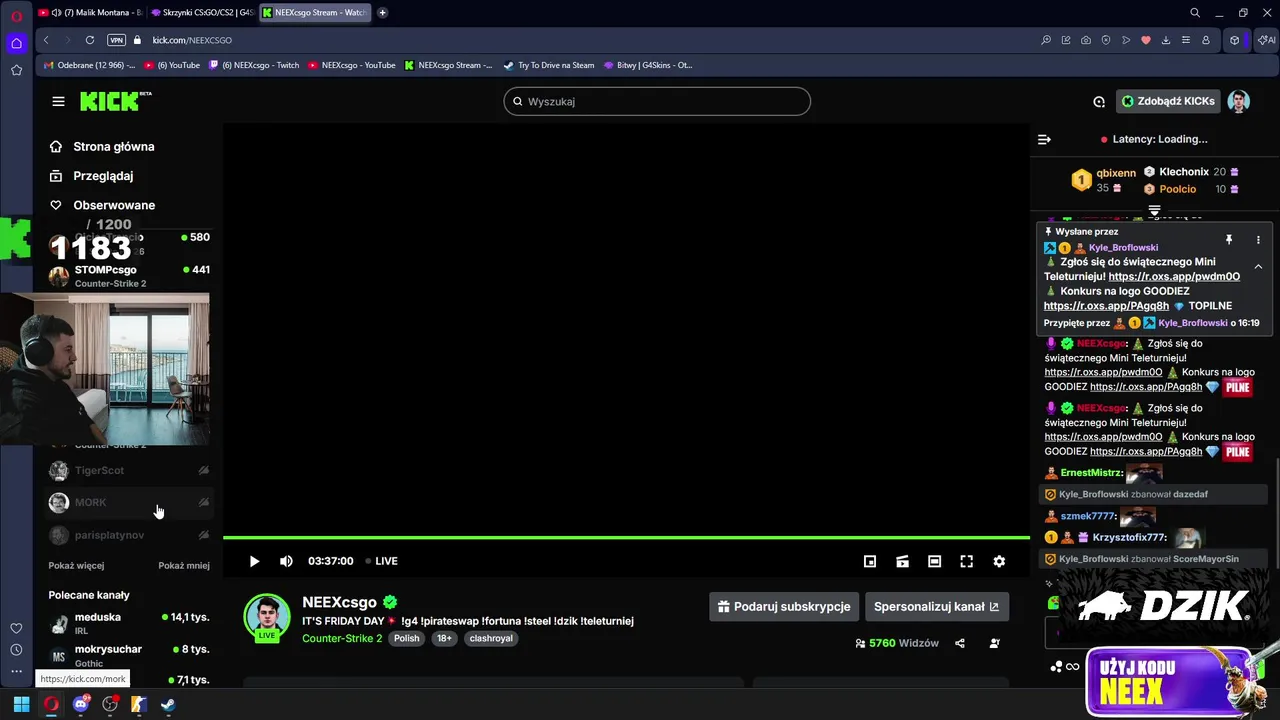Image resolution: width=1280 pixels, height=720 pixels.
Task: Reload the page
Action: 90,40
